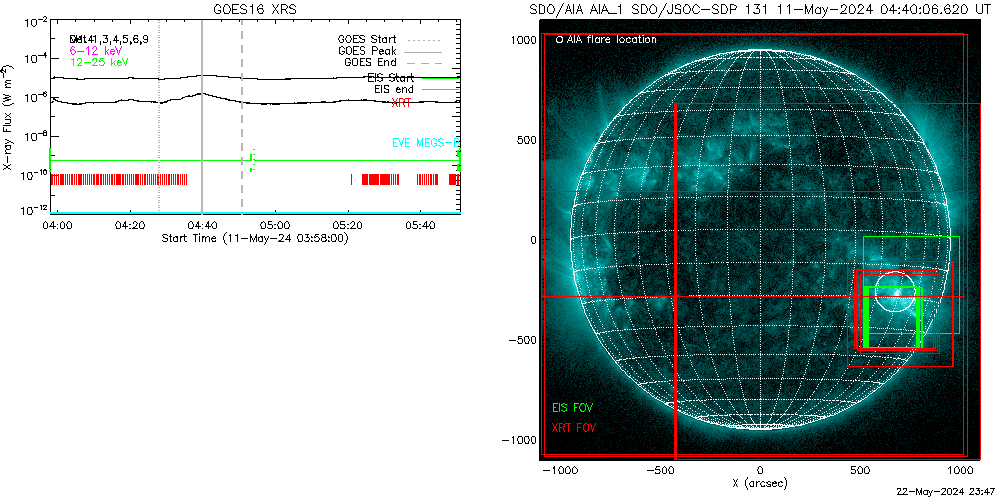Click the 04:00 time axis tick label

(57, 226)
